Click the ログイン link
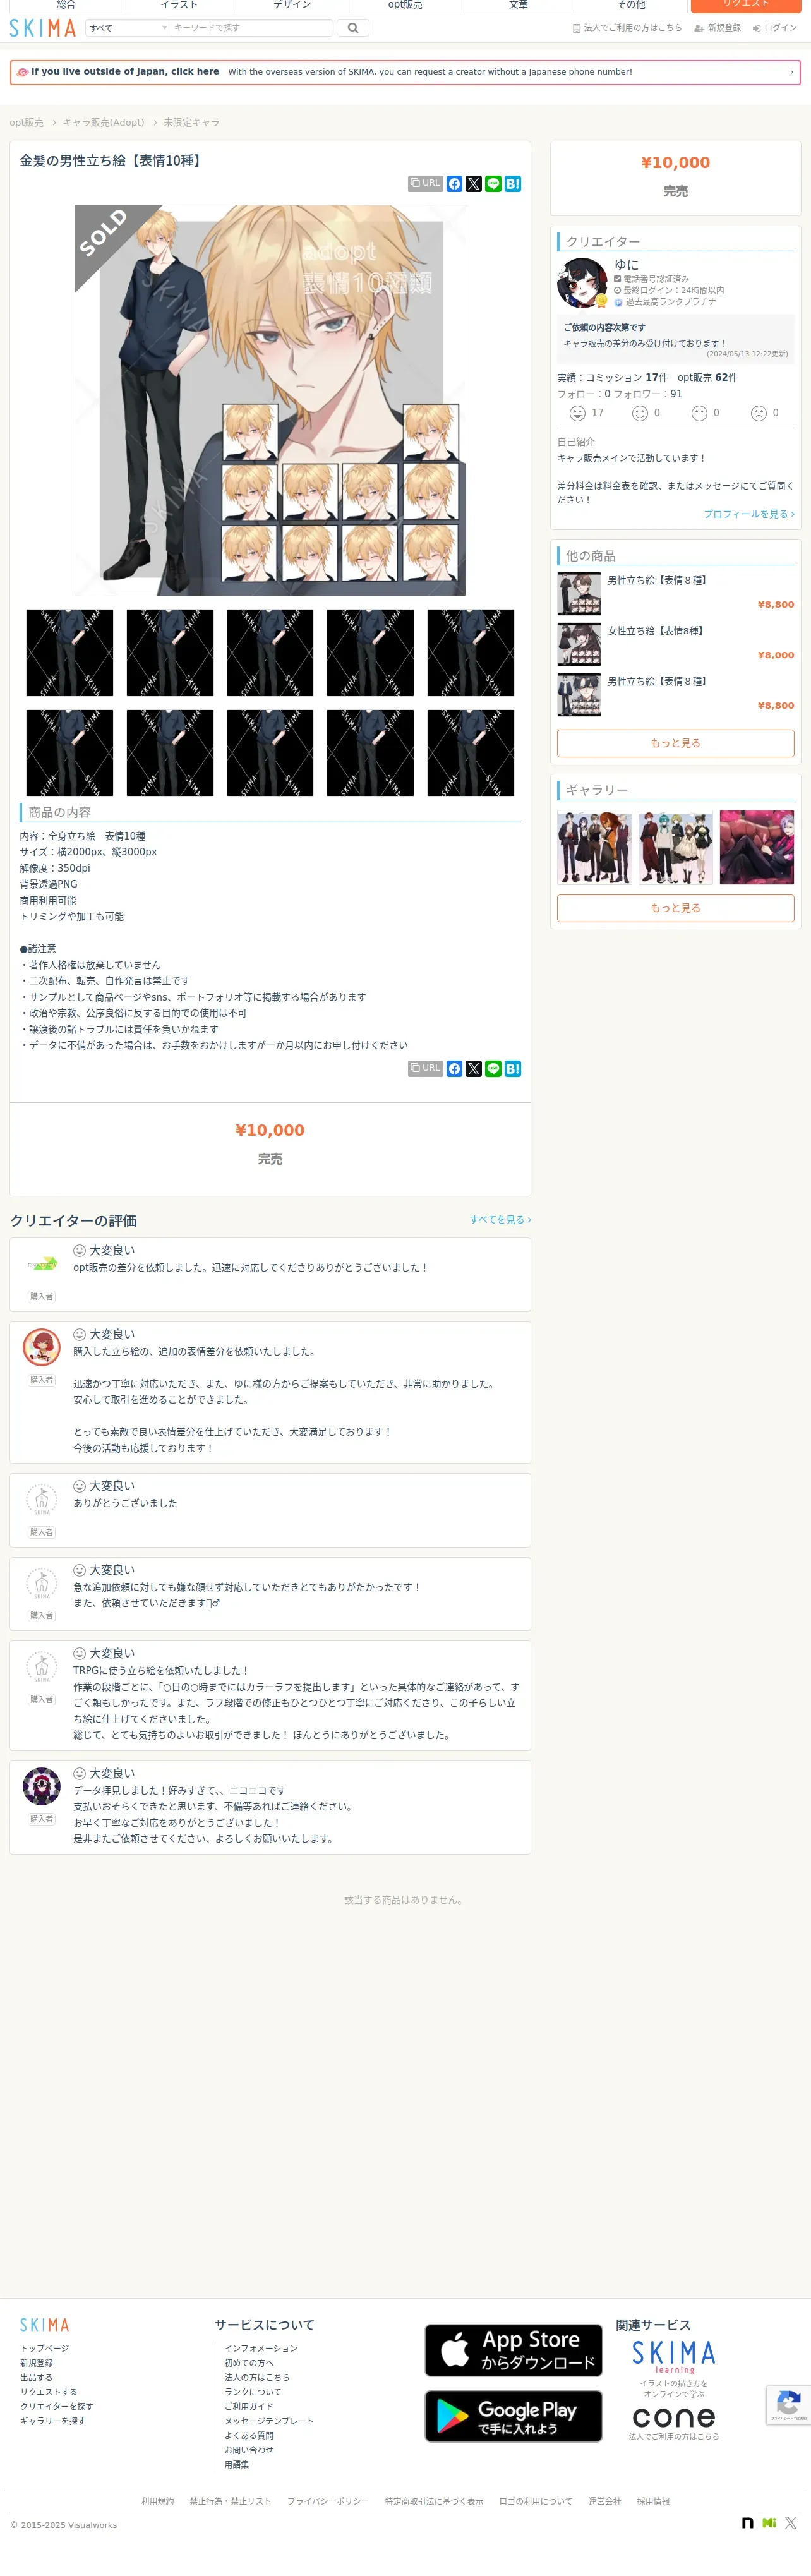811x2576 pixels. [x=775, y=28]
